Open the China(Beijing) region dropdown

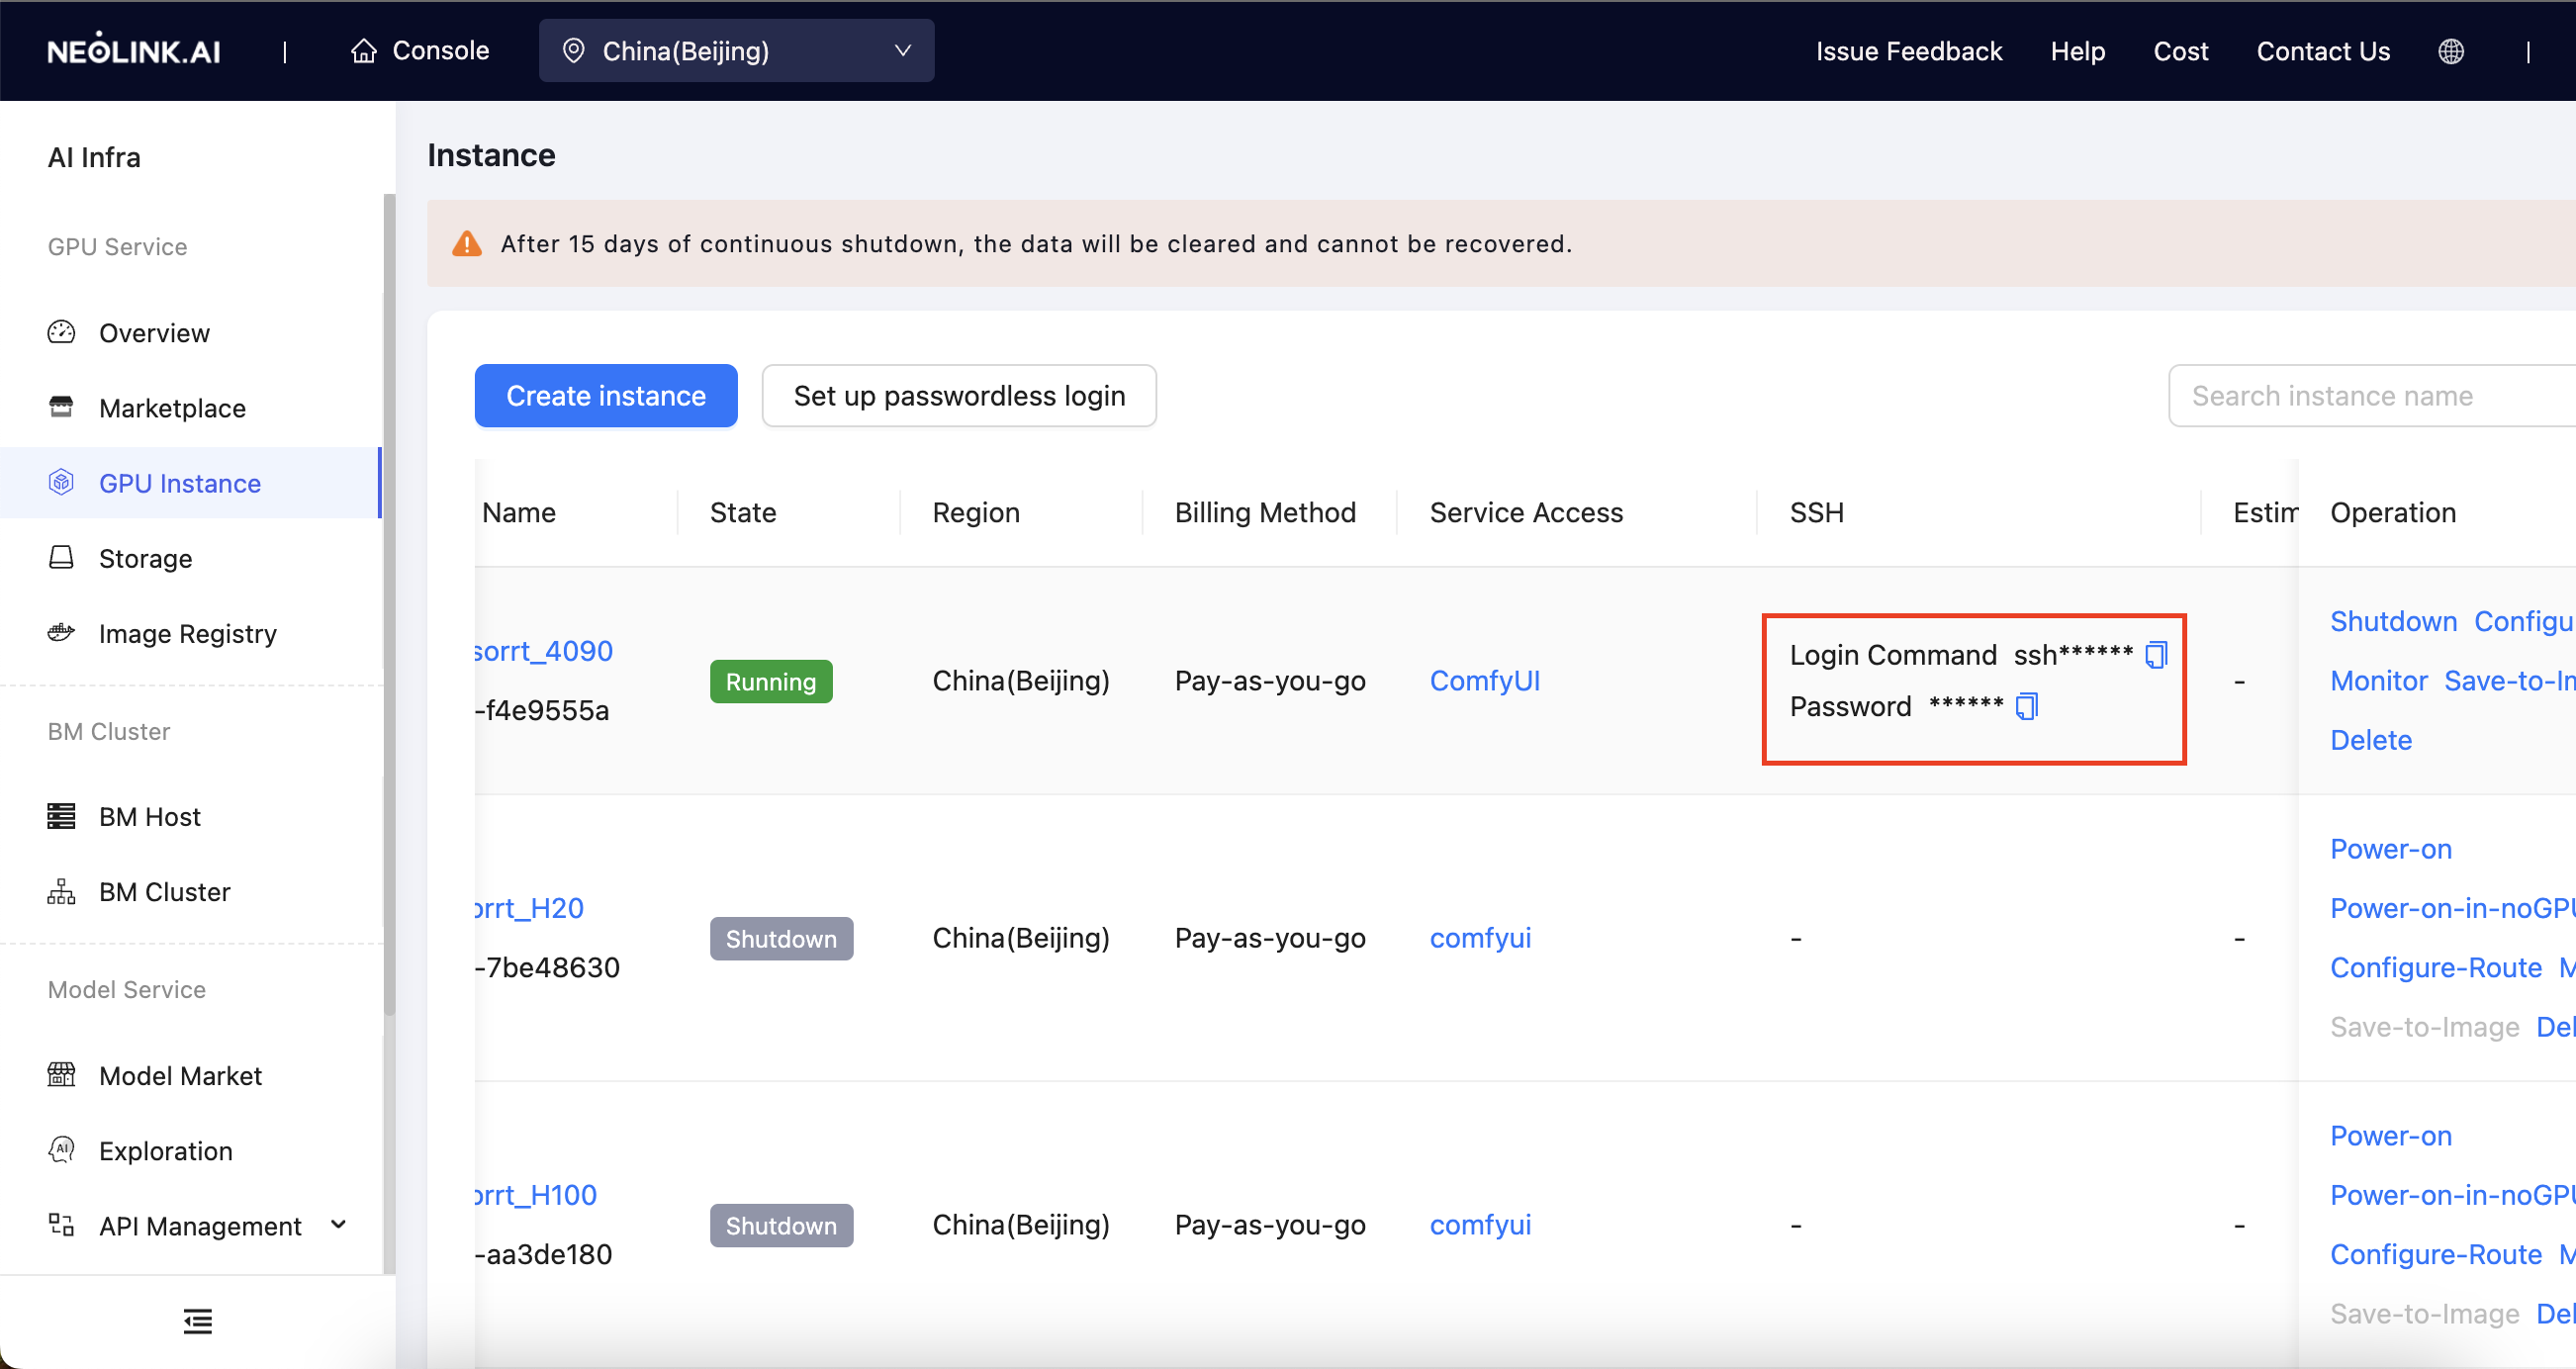click(736, 51)
